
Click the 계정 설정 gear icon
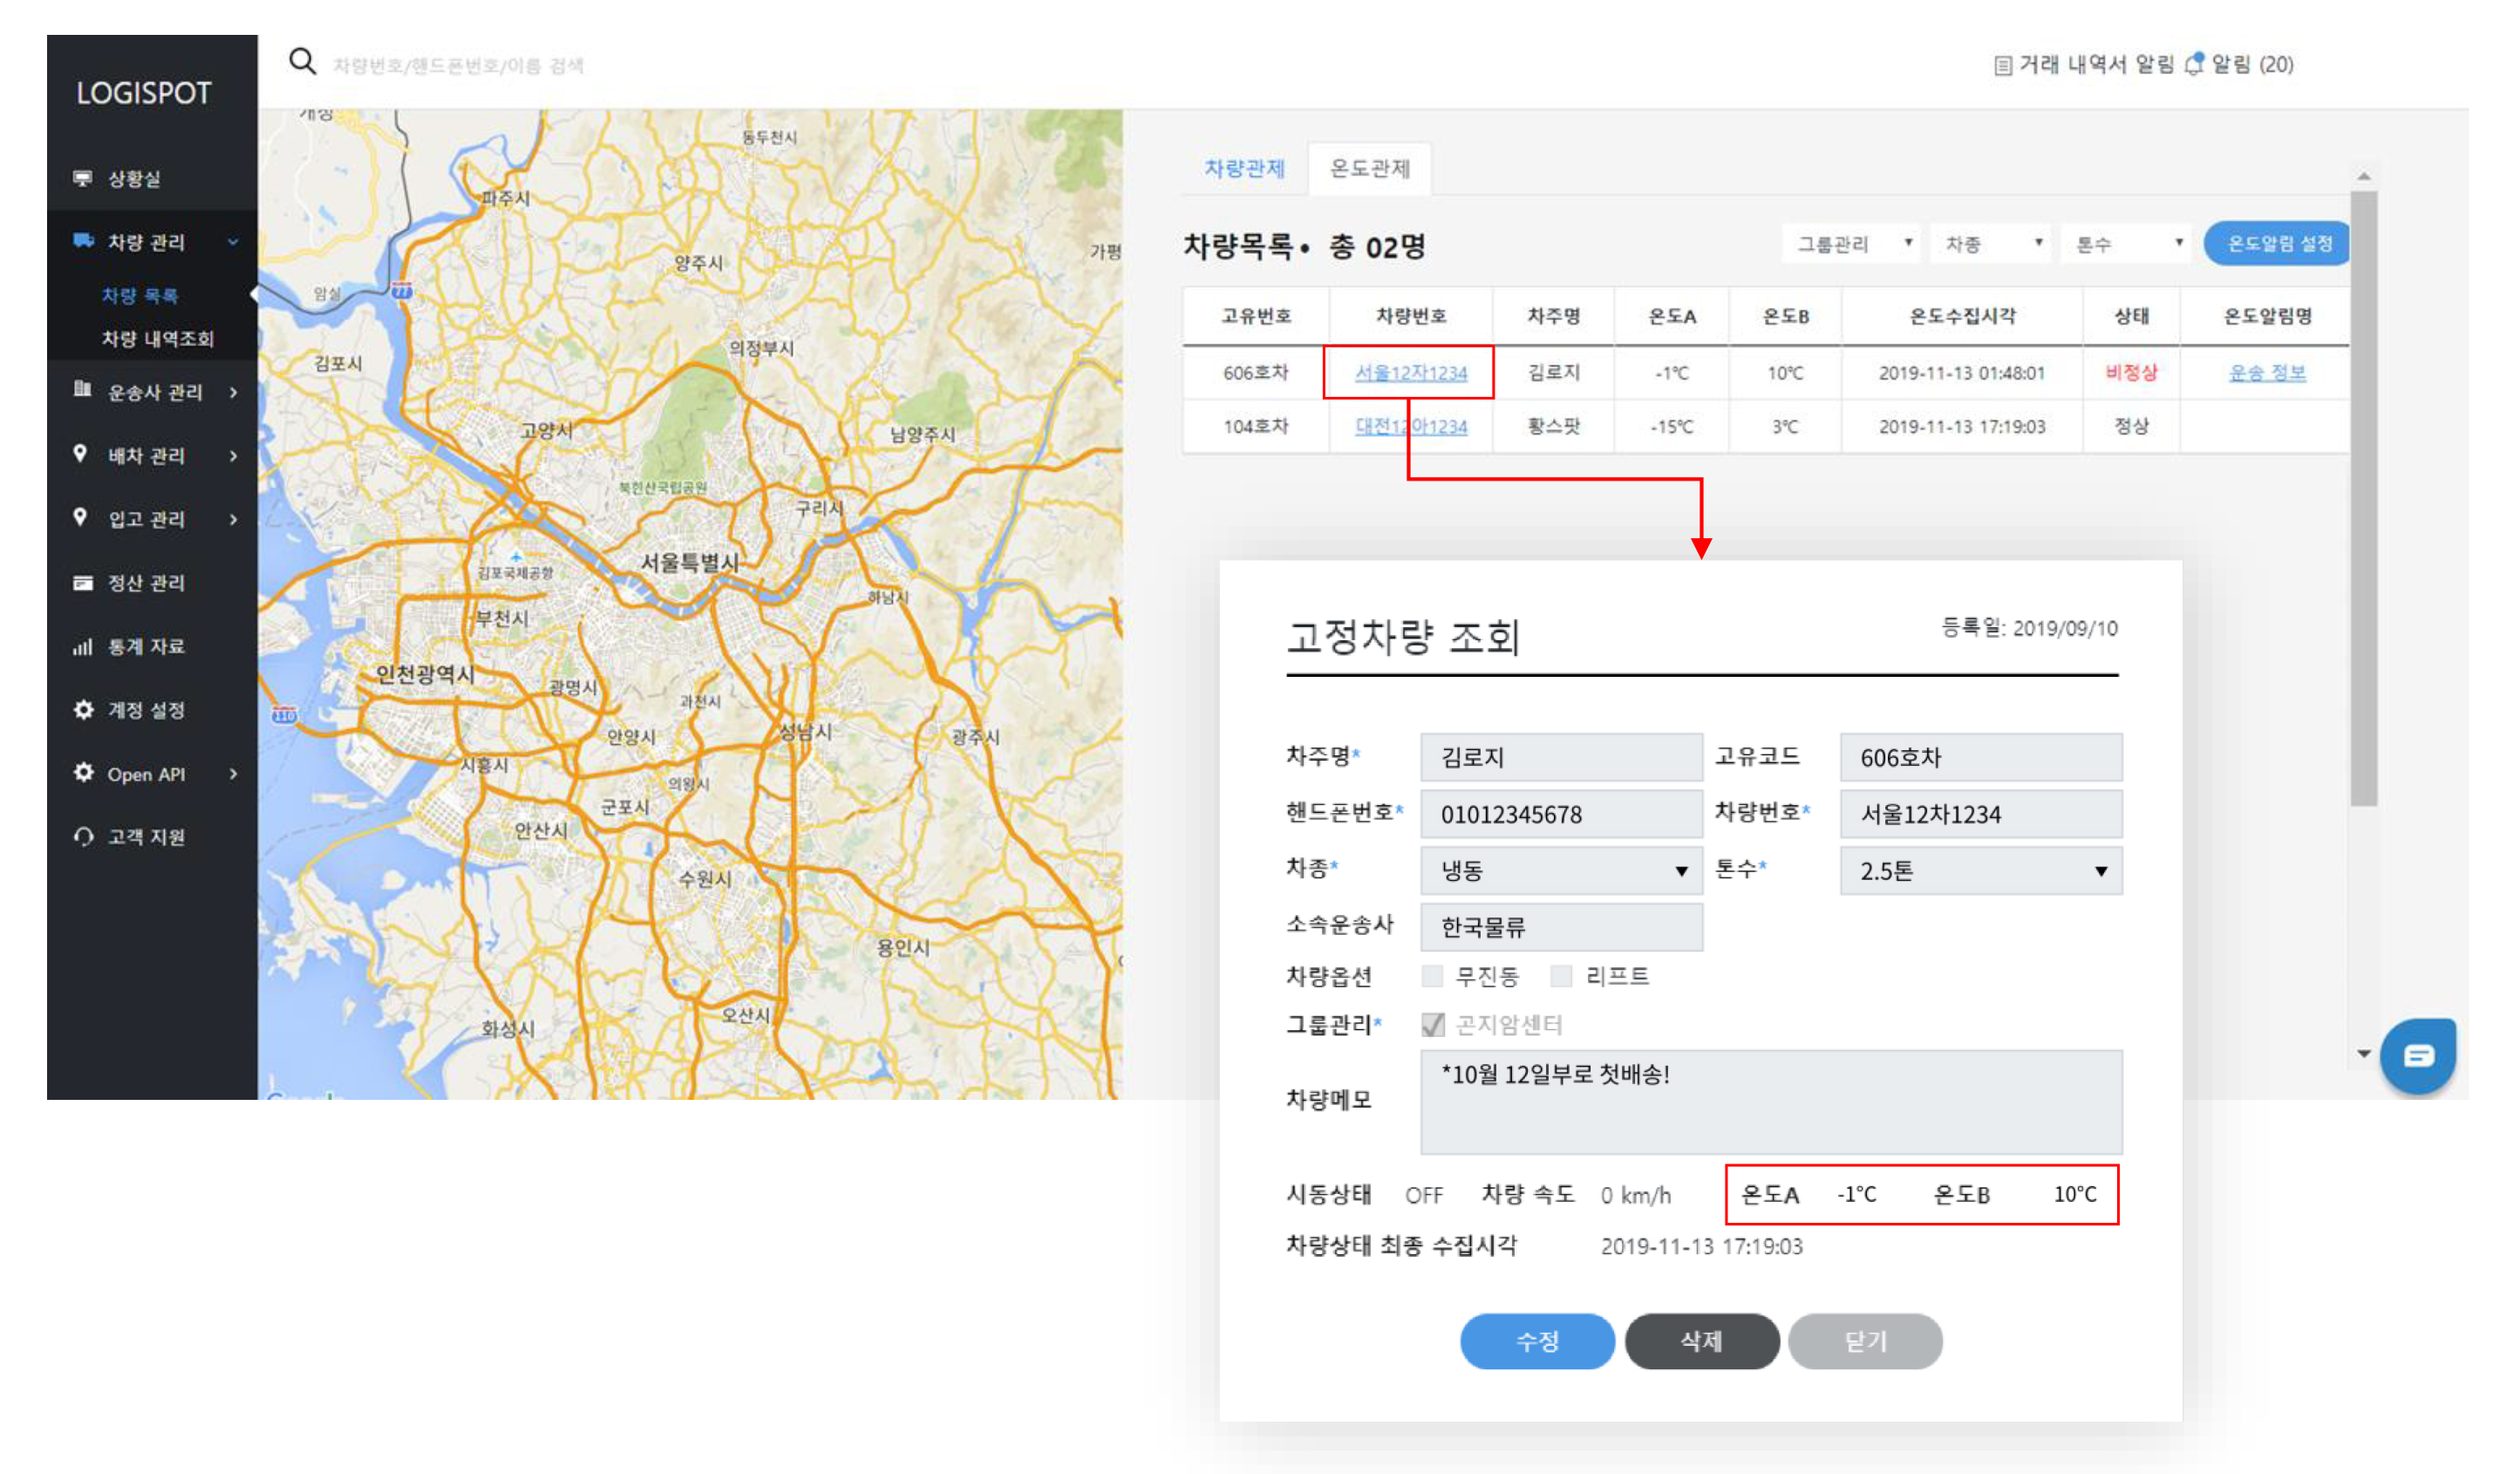point(83,710)
